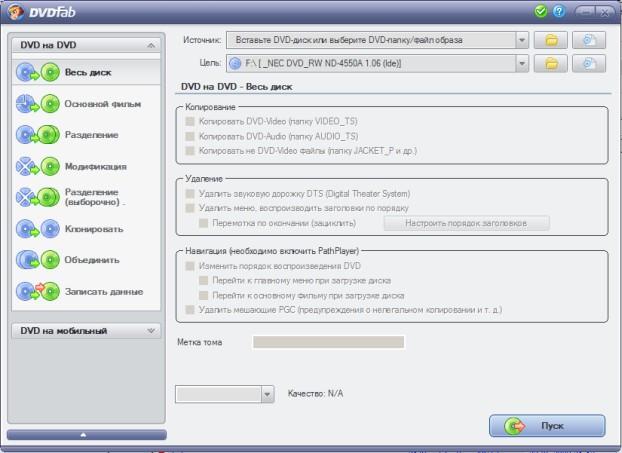This screenshot has width=622, height=453.
Task: Enable Удалить меню, воспроизводить заголовки checkbox
Action: [x=190, y=208]
